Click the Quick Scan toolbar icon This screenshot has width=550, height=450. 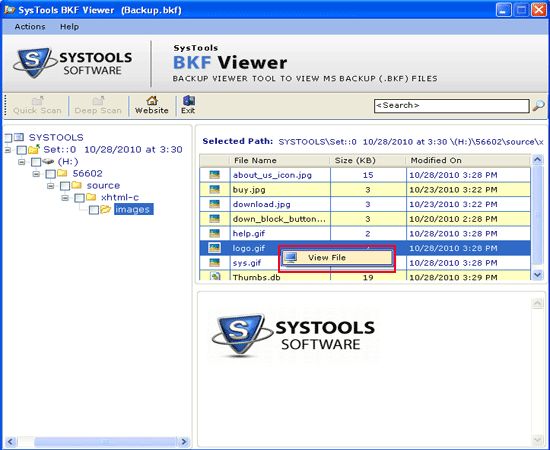pos(37,105)
